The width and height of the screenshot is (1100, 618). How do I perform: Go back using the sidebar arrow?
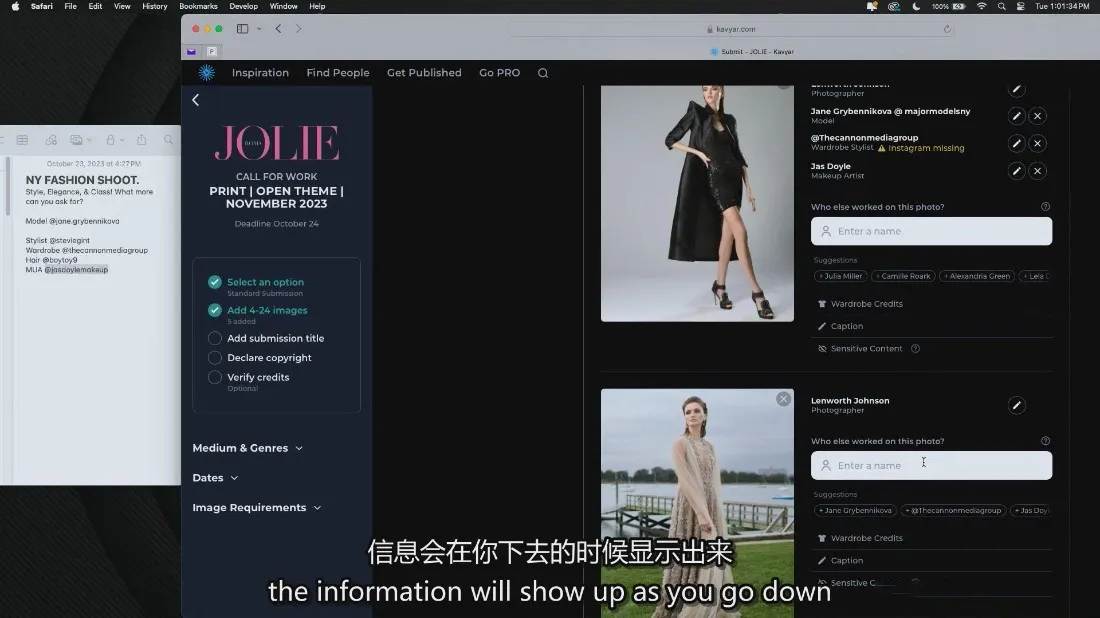coord(196,100)
